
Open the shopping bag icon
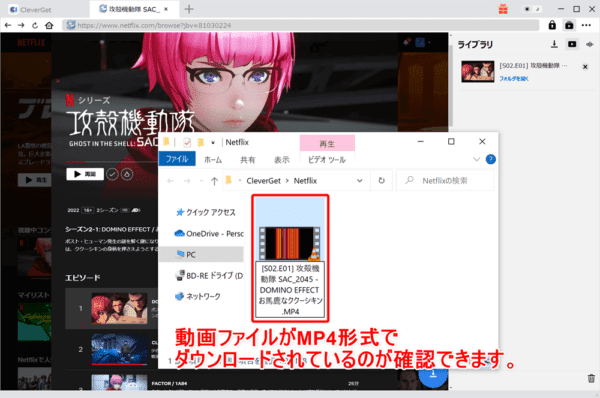point(569,25)
